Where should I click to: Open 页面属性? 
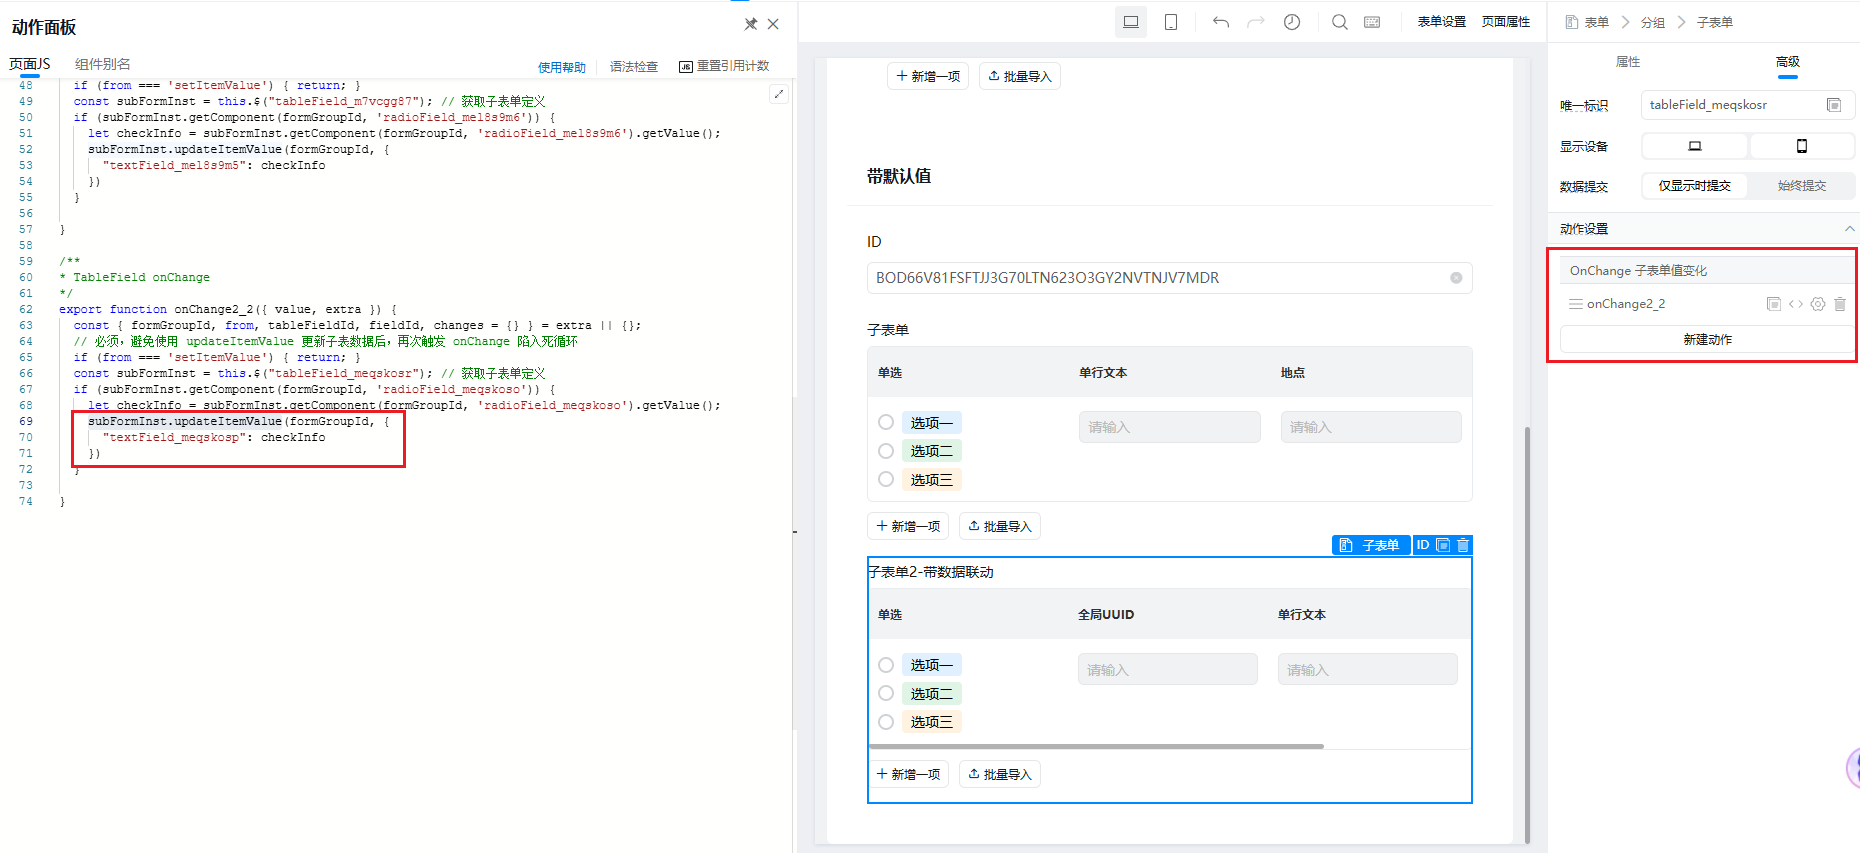(x=1506, y=22)
